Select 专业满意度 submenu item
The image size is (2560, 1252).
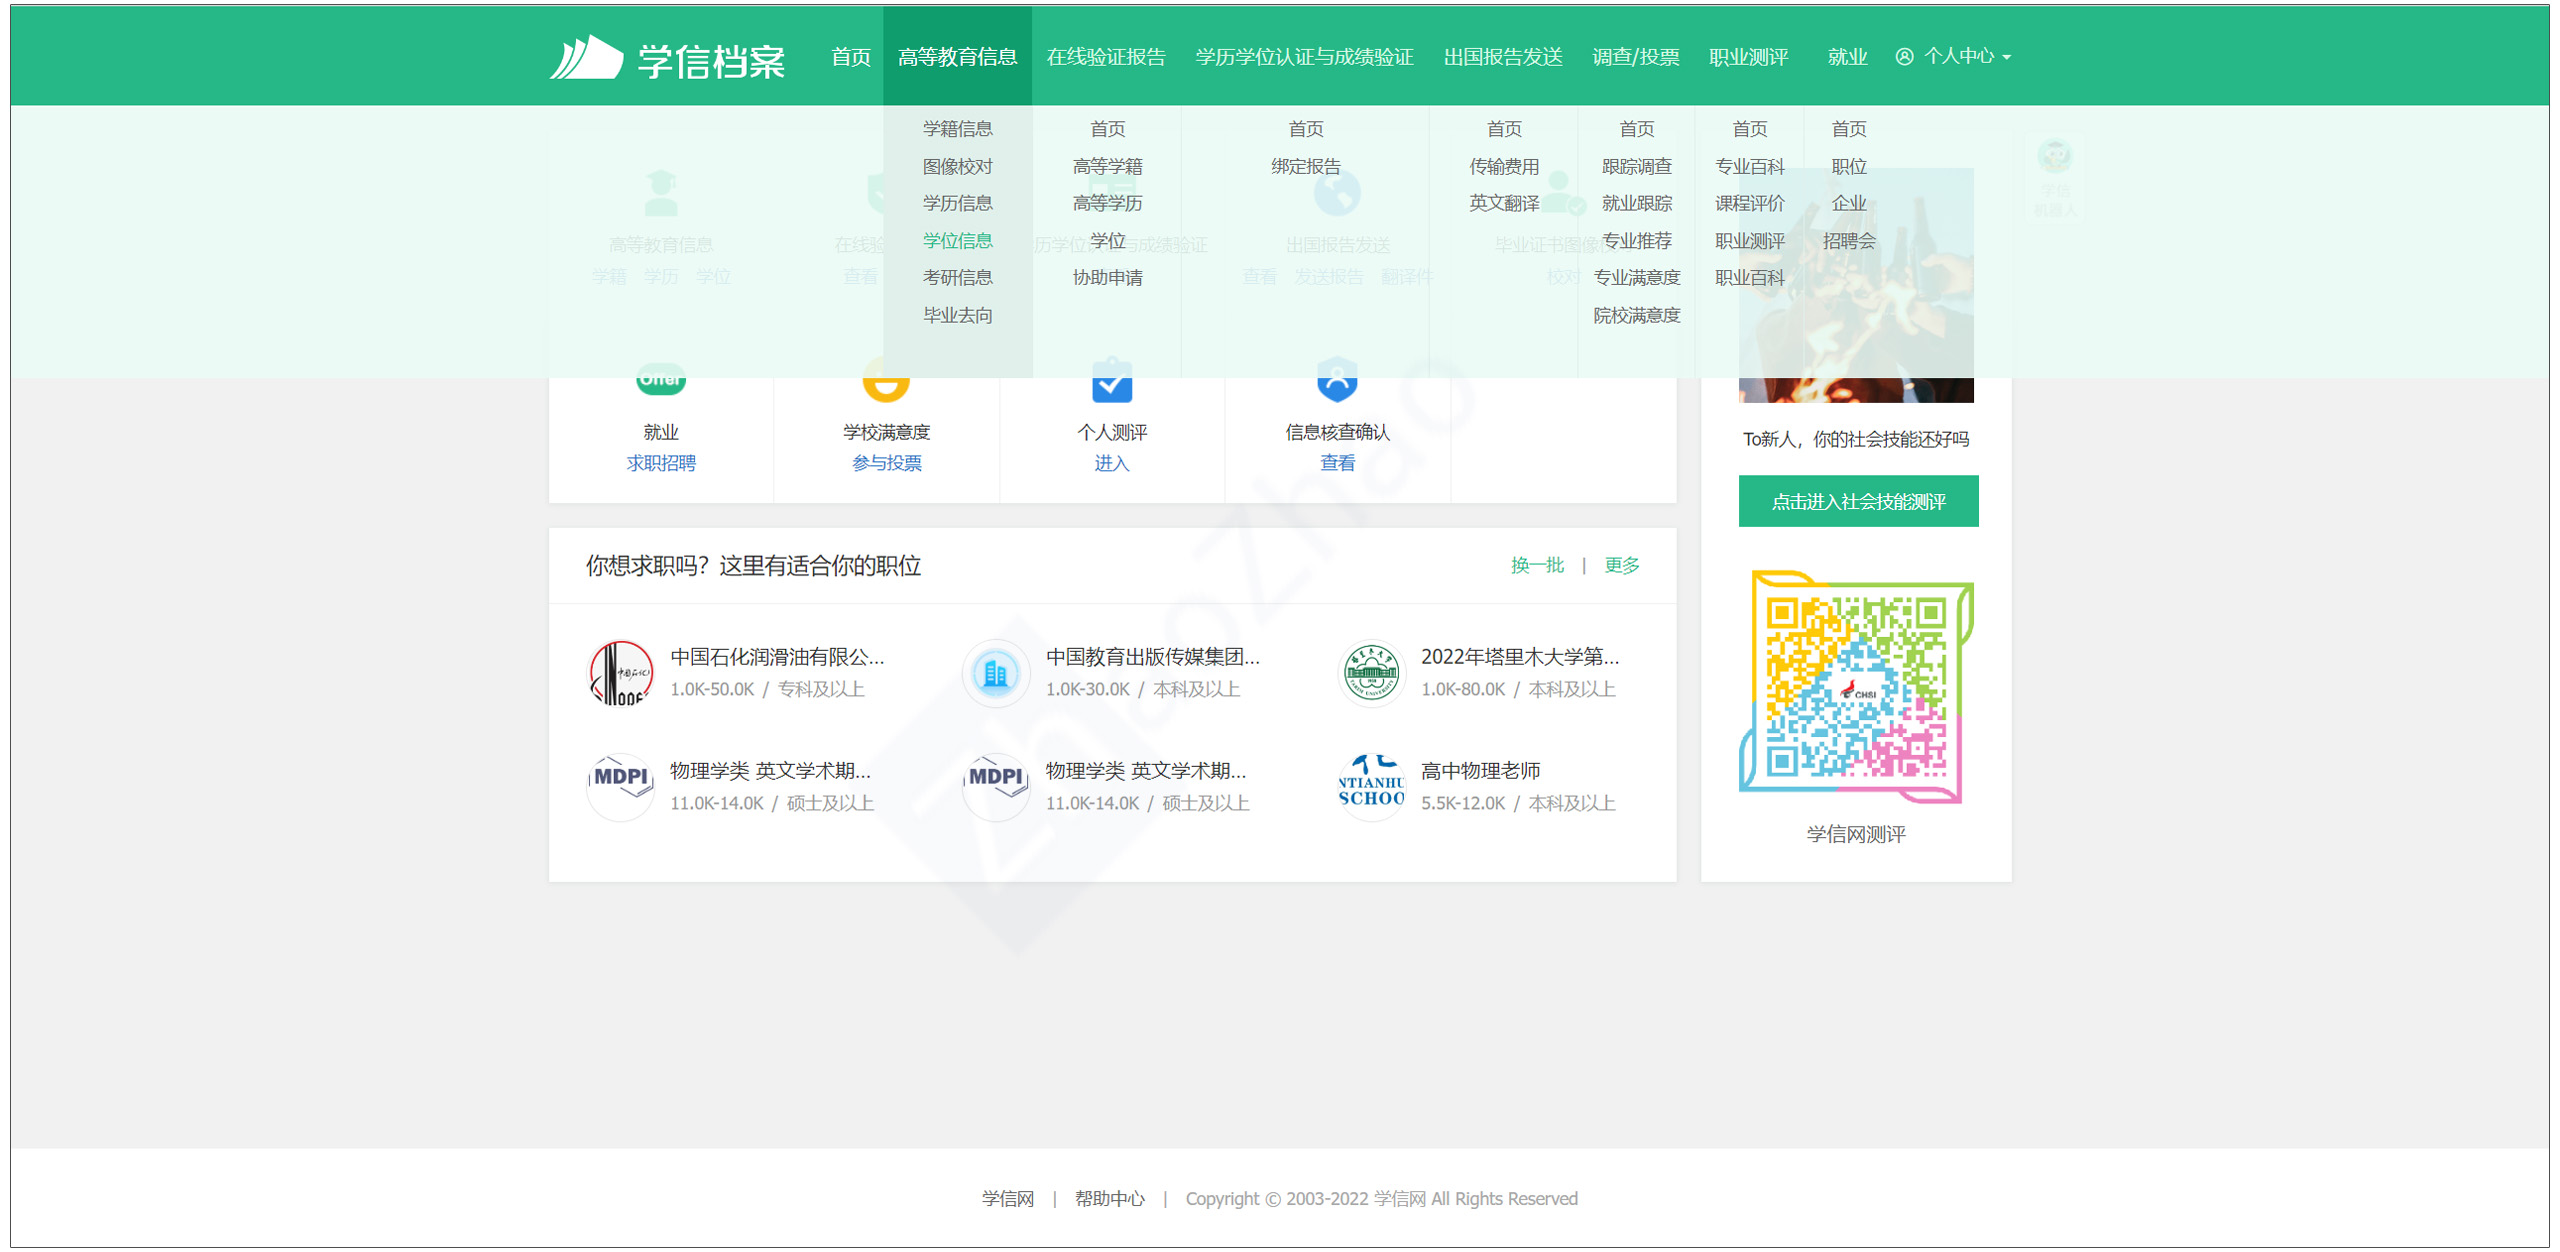point(1636,278)
